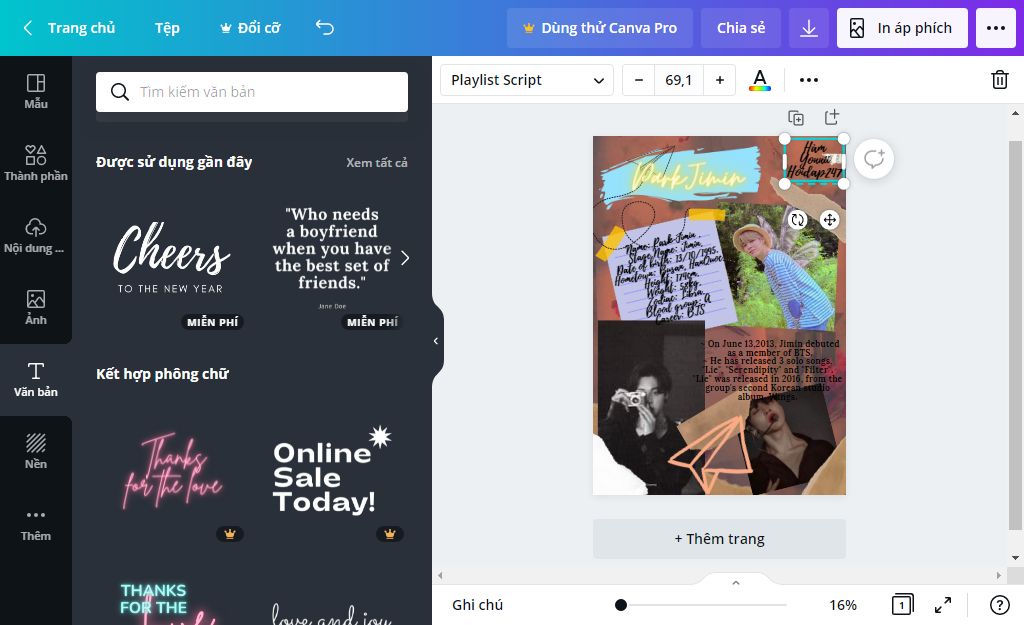Viewport: 1024px width, 625px height.
Task: Click the 16% zoom level
Action: (842, 605)
